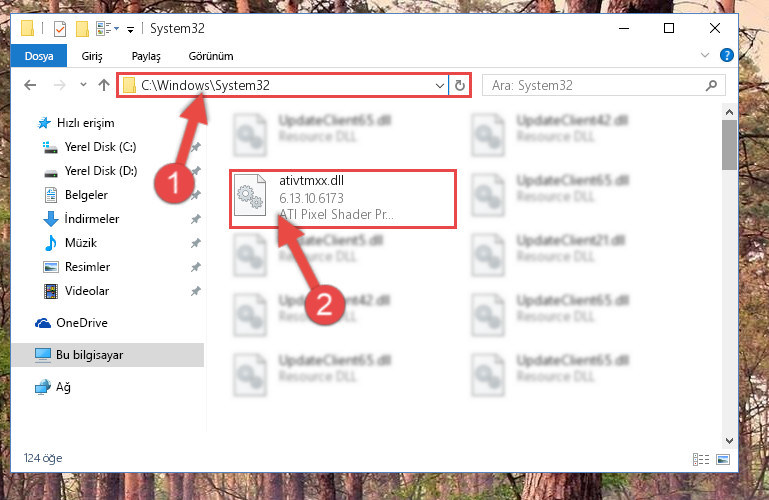Unpin İndirmeler from quick access pin icon
769x500 pixels.
point(196,219)
